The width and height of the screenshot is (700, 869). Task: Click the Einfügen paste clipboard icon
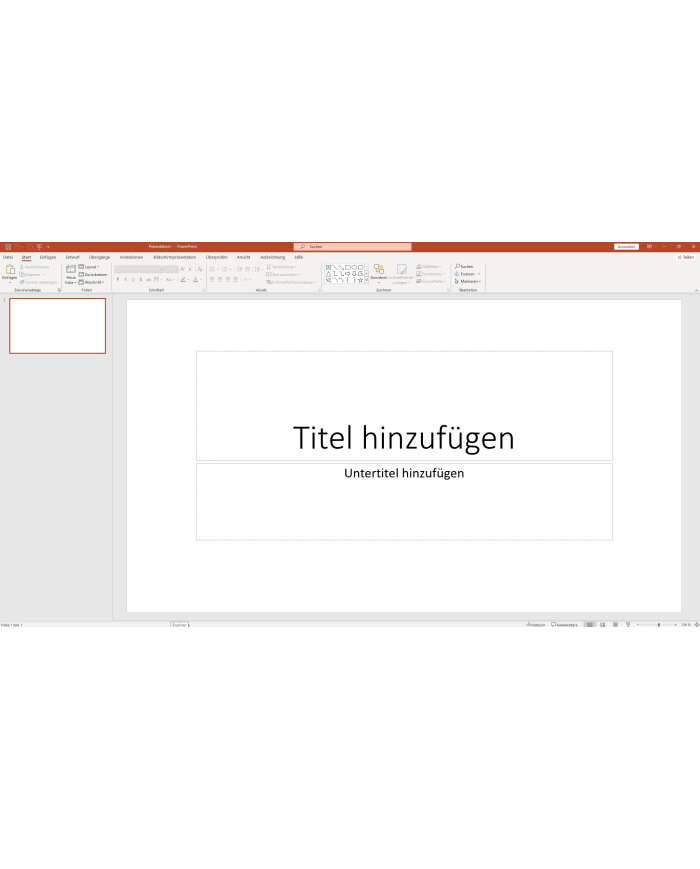[x=9, y=270]
